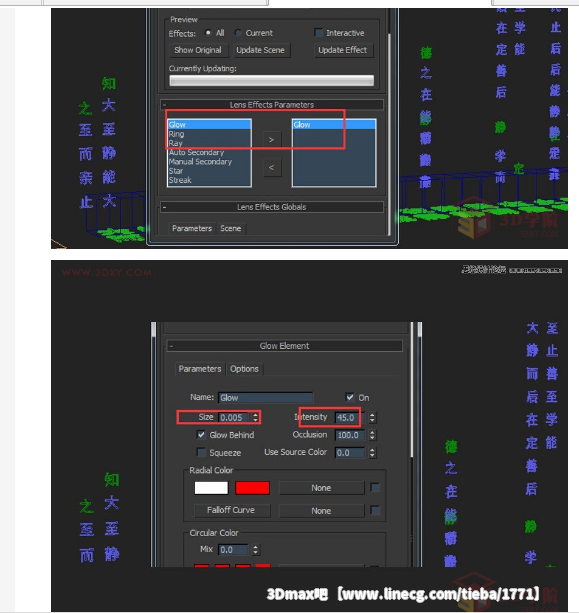Switch to the Options tab
Screen dimensions: 579x613
[244, 369]
